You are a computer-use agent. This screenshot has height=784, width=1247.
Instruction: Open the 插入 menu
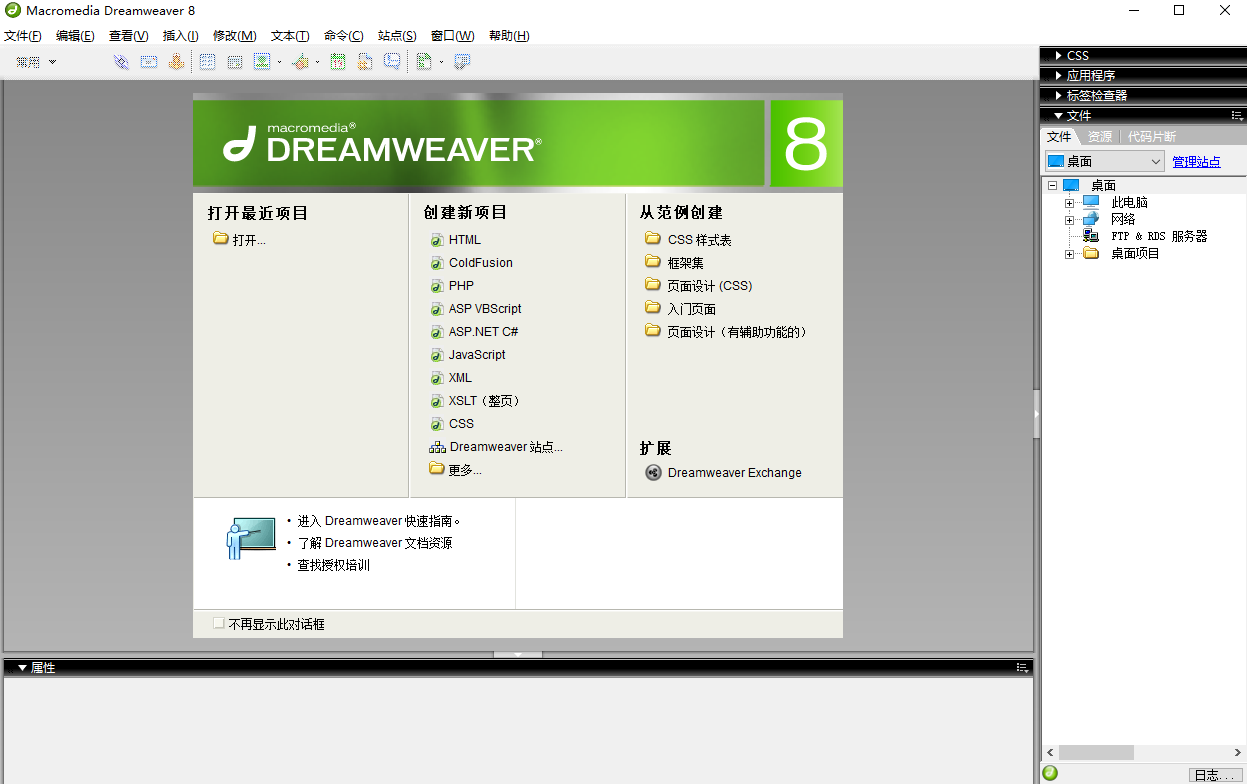pos(180,35)
